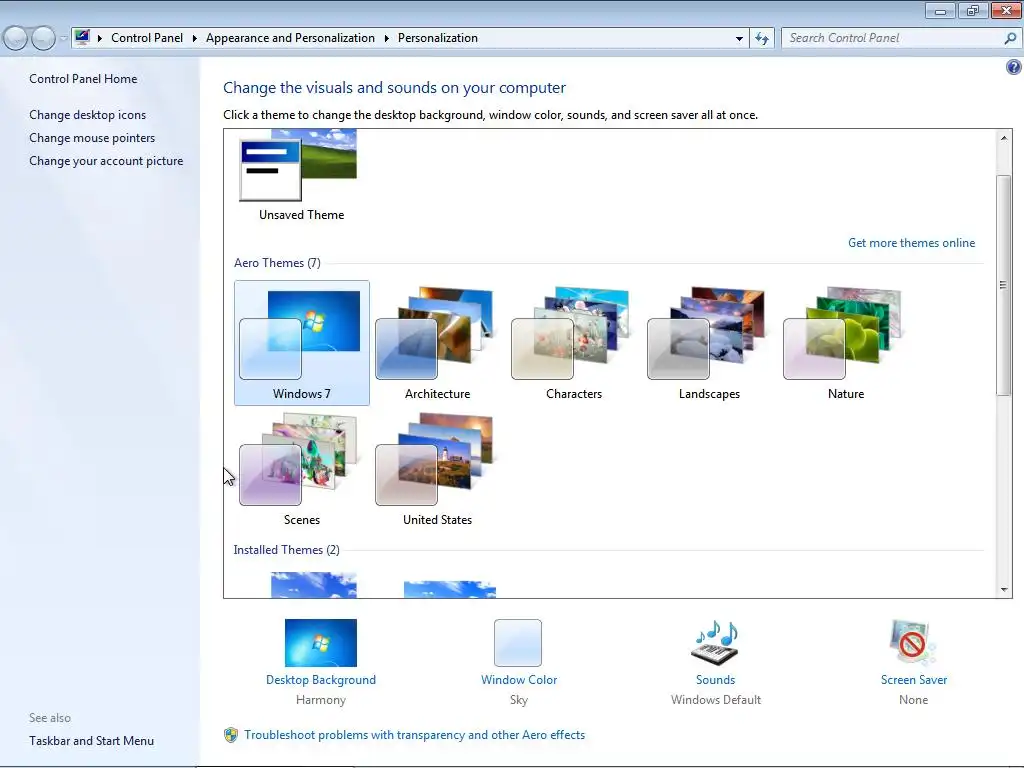Click the Personalization breadcrumb

(438, 38)
